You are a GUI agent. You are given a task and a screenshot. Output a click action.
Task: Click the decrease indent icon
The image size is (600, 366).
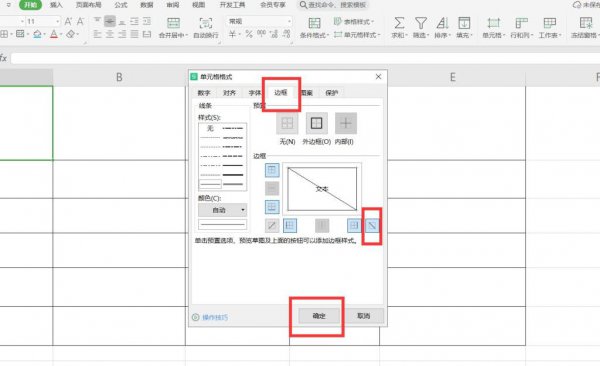point(134,21)
